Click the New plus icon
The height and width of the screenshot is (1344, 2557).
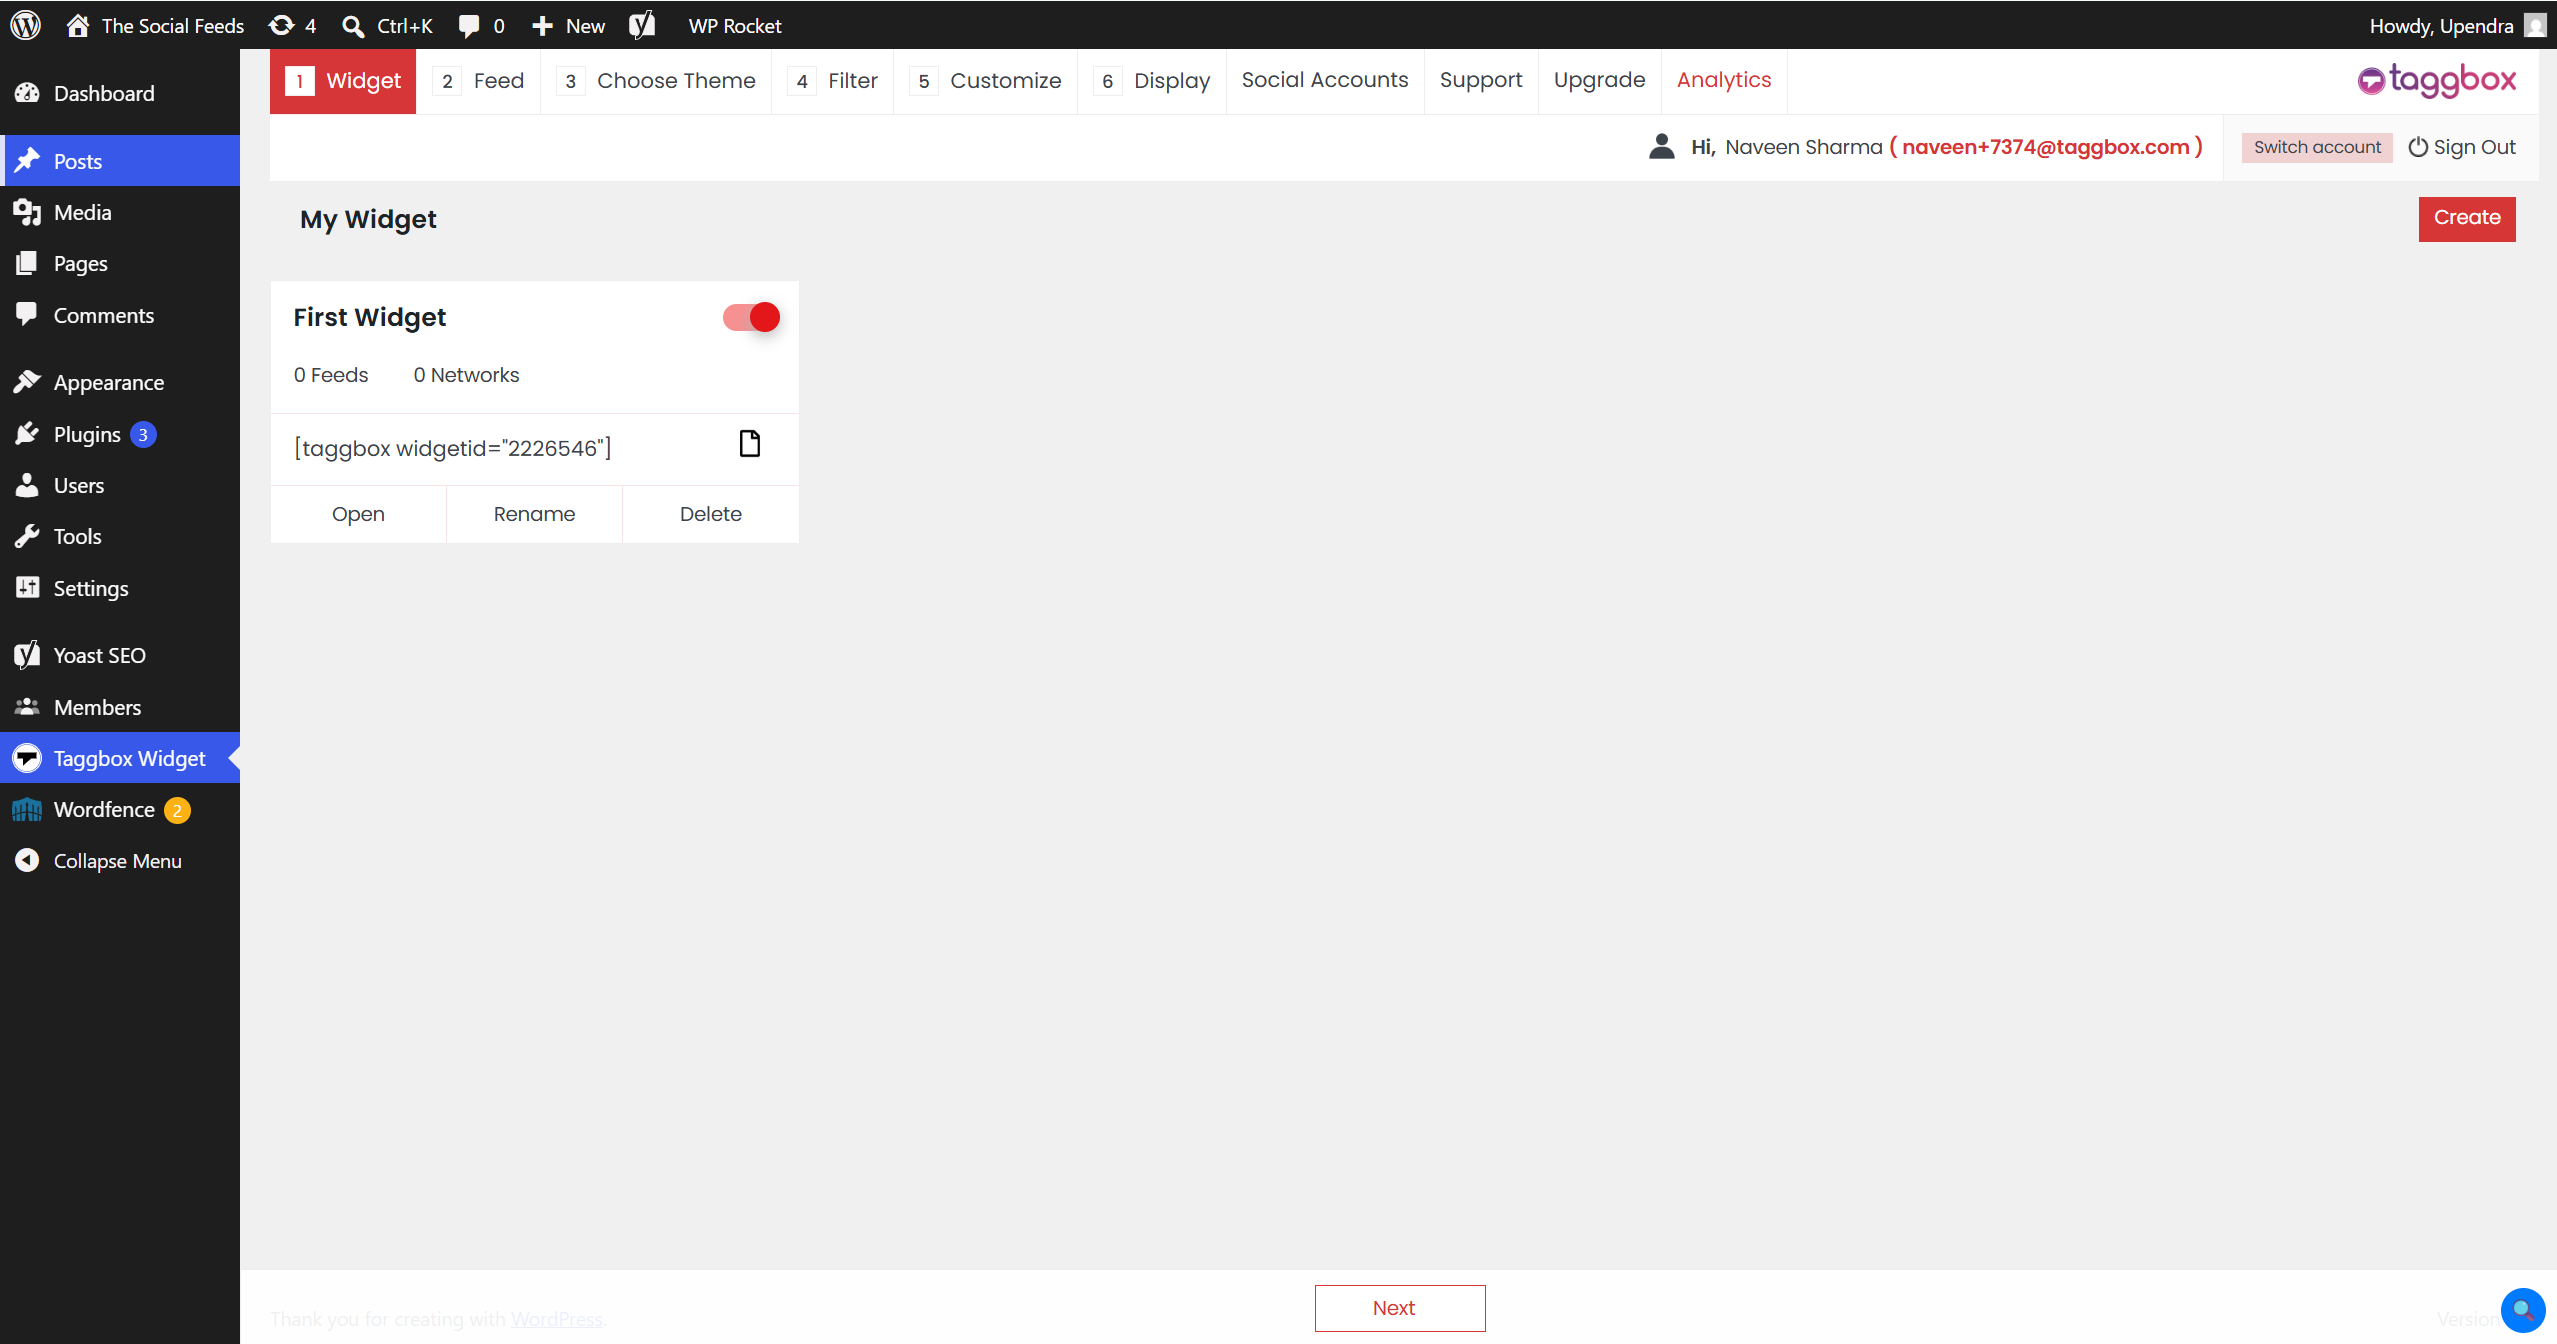[542, 25]
